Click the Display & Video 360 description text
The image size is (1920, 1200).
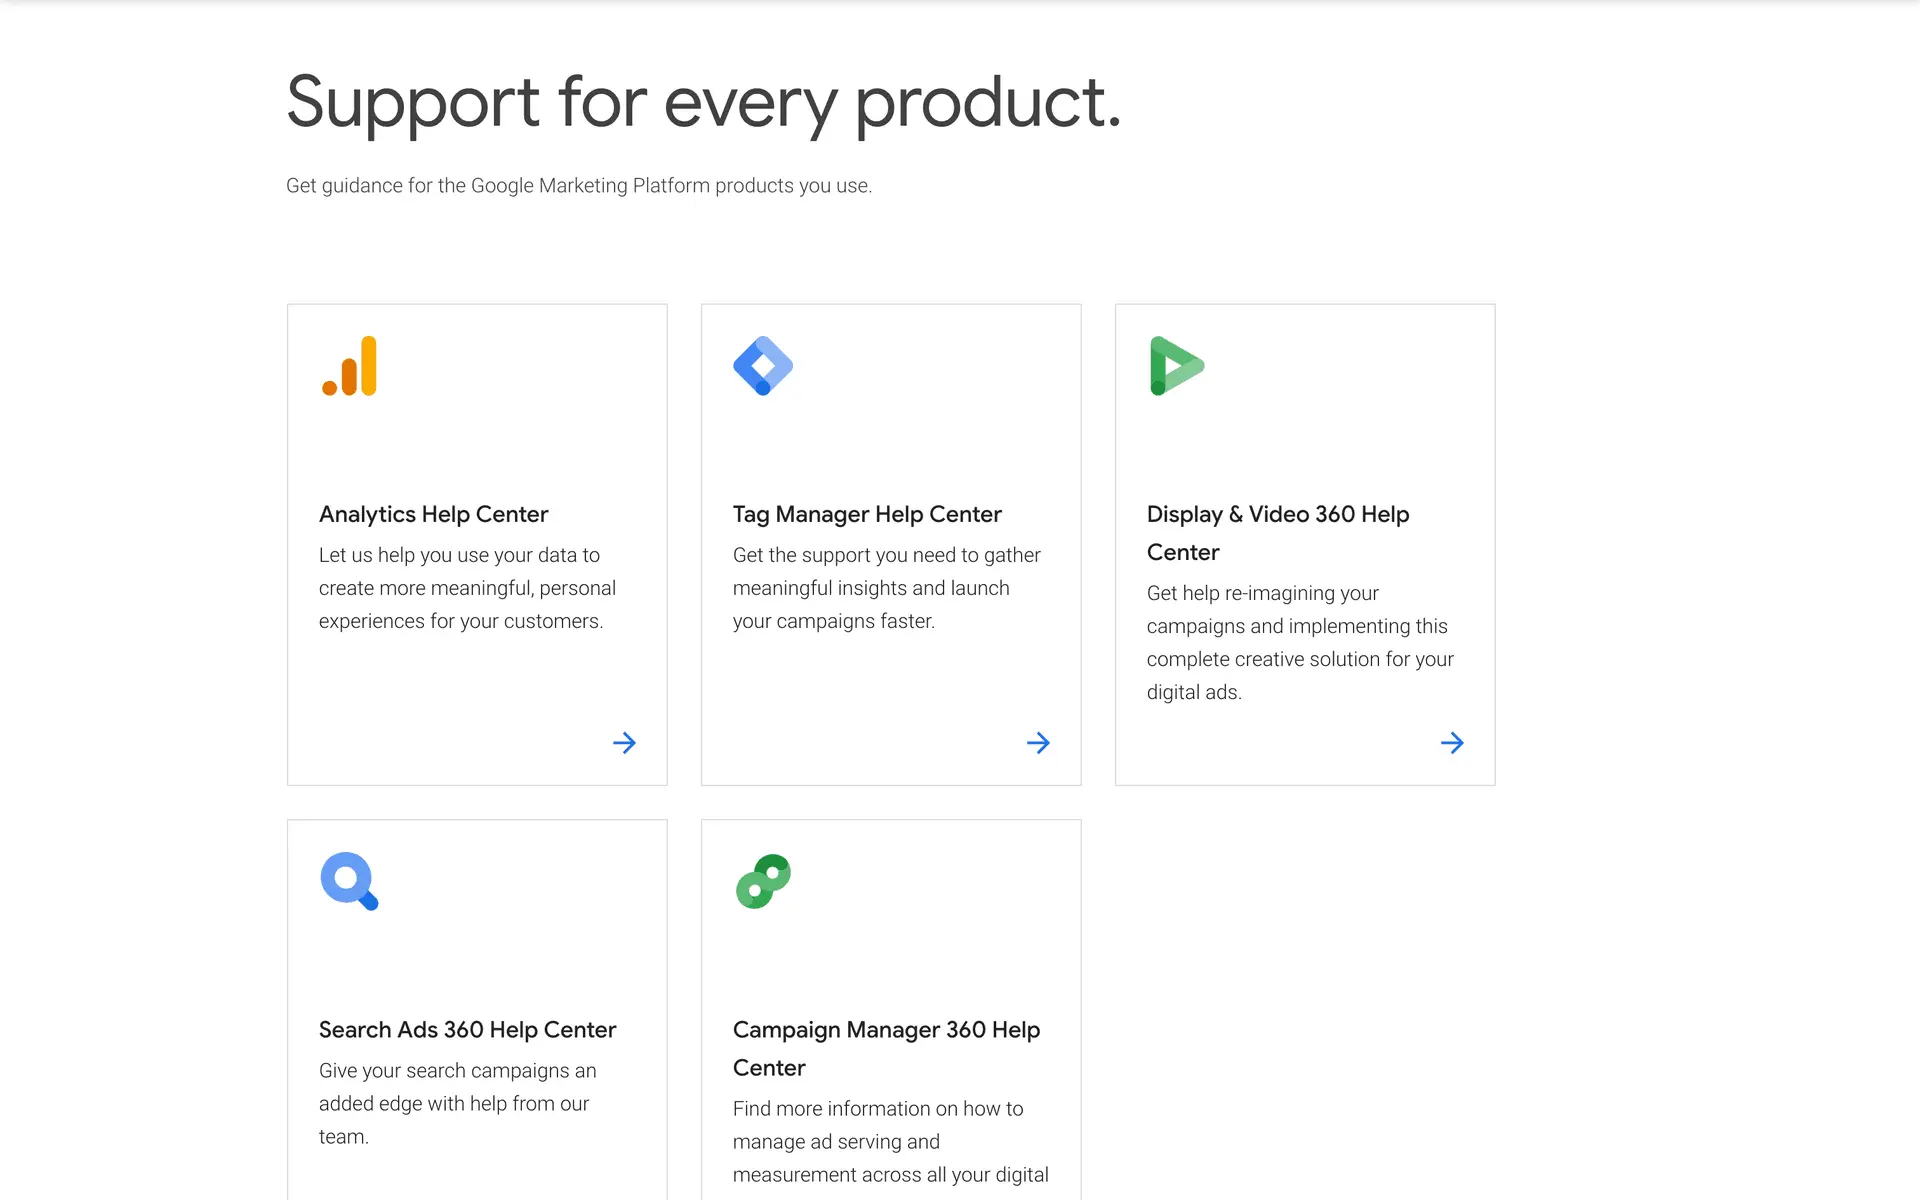point(1299,642)
